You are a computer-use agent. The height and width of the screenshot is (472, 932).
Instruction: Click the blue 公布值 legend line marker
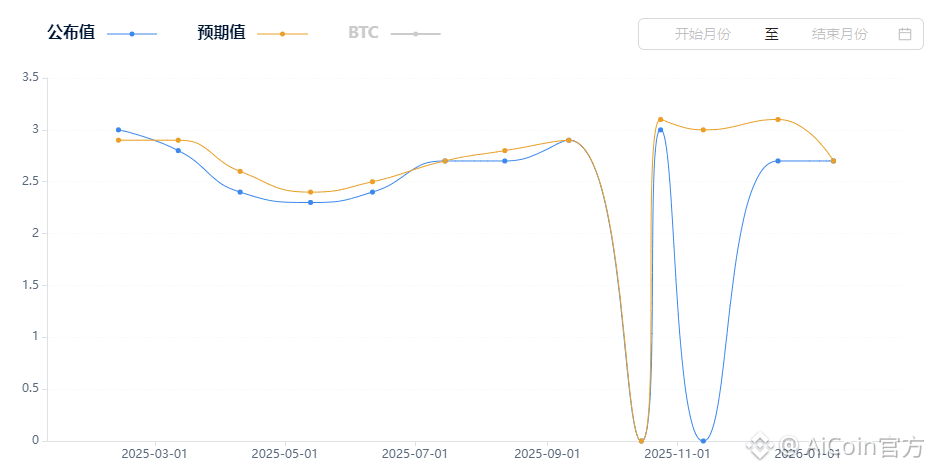click(x=132, y=34)
